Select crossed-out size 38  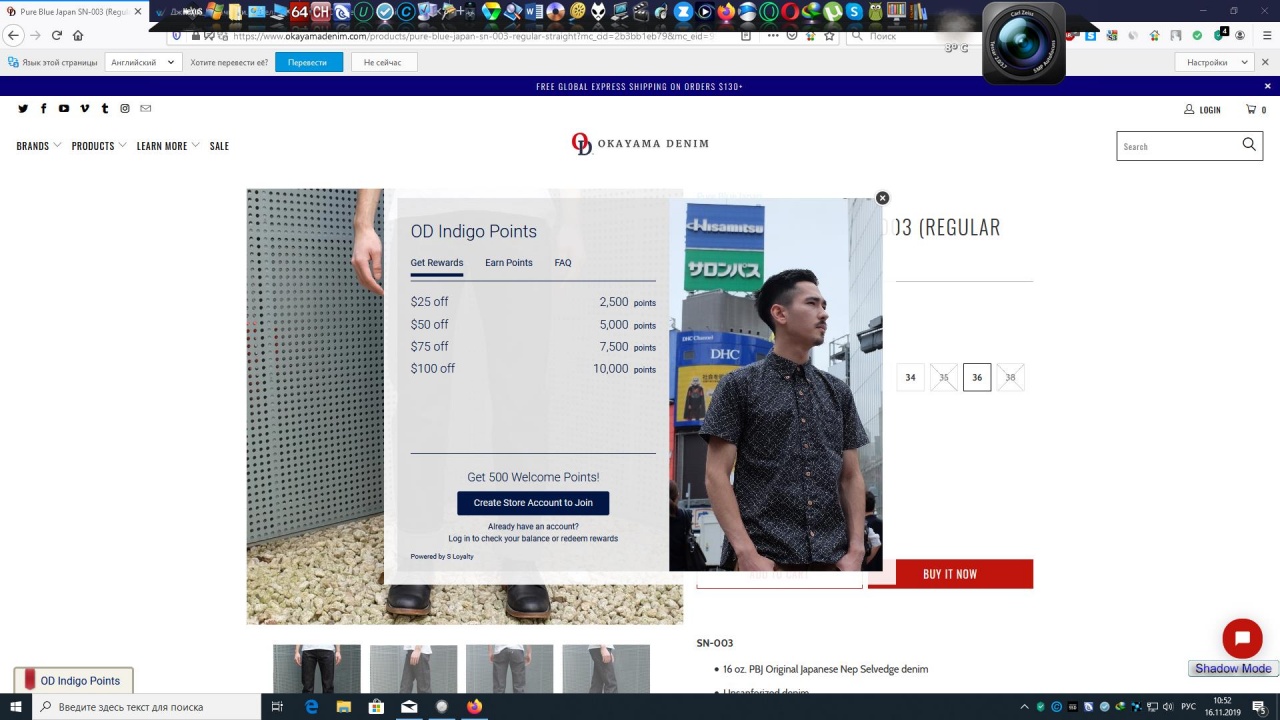1011,377
